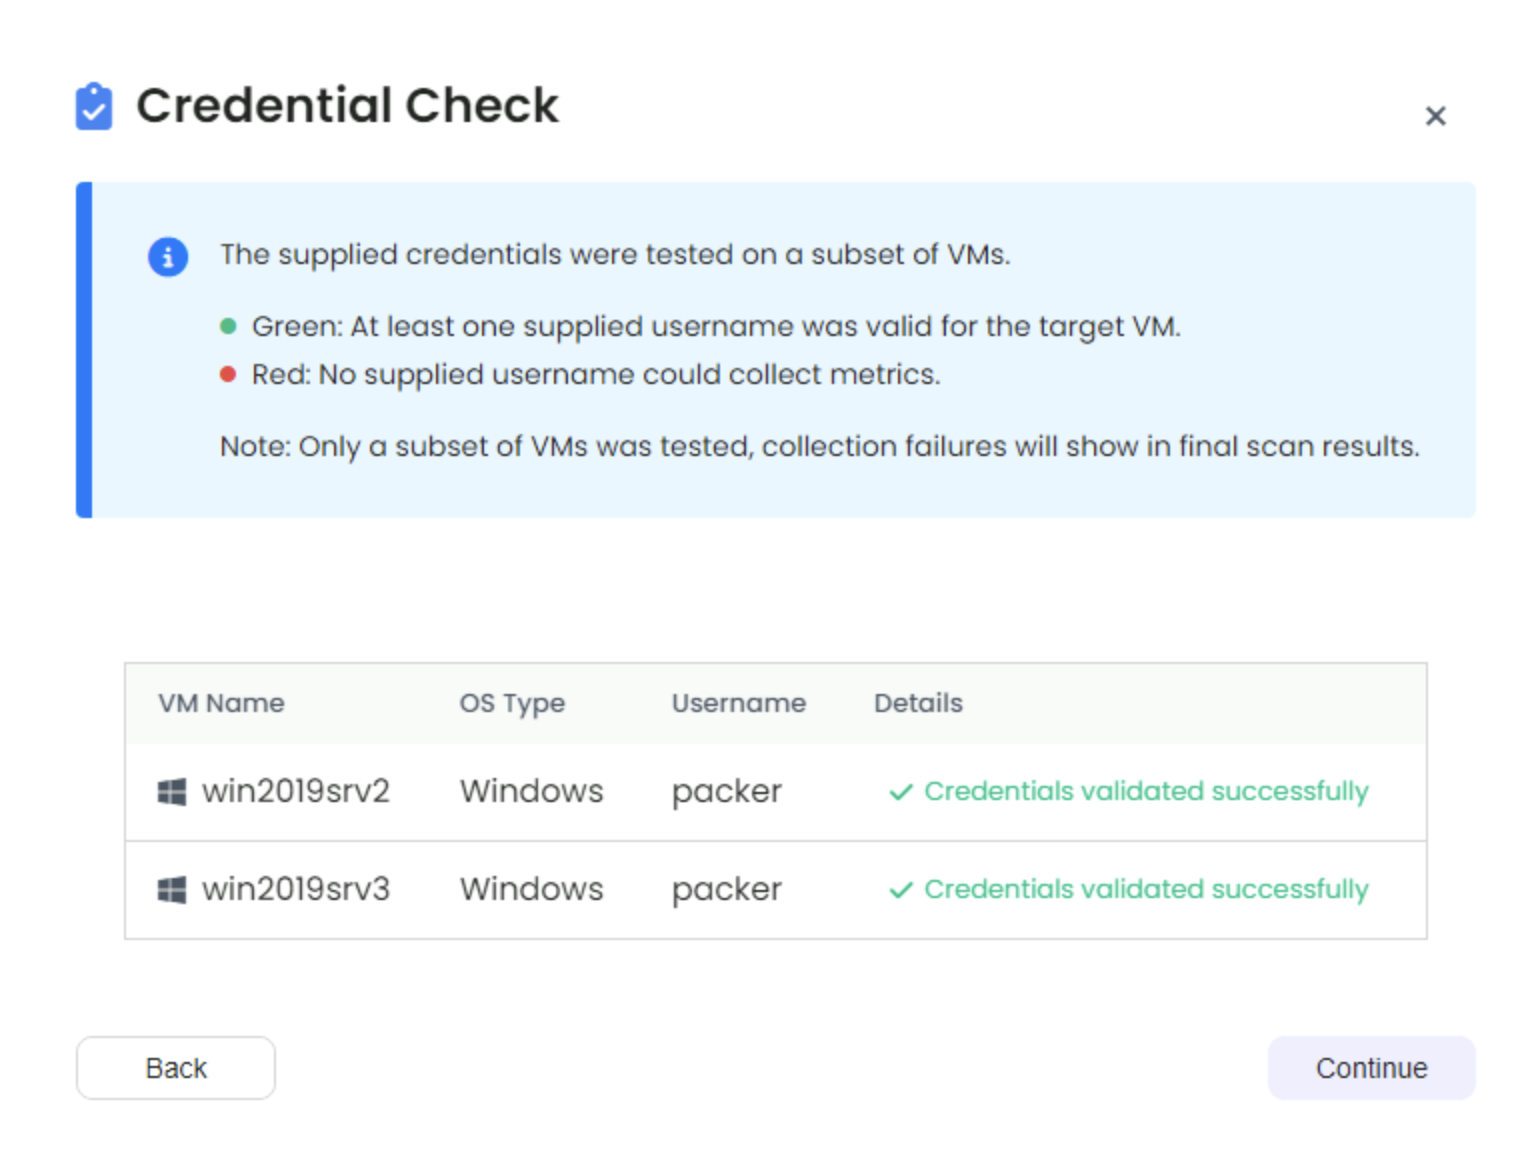This screenshot has width=1524, height=1152.
Task: Click the OS Type column header
Action: pyautogui.click(x=512, y=703)
